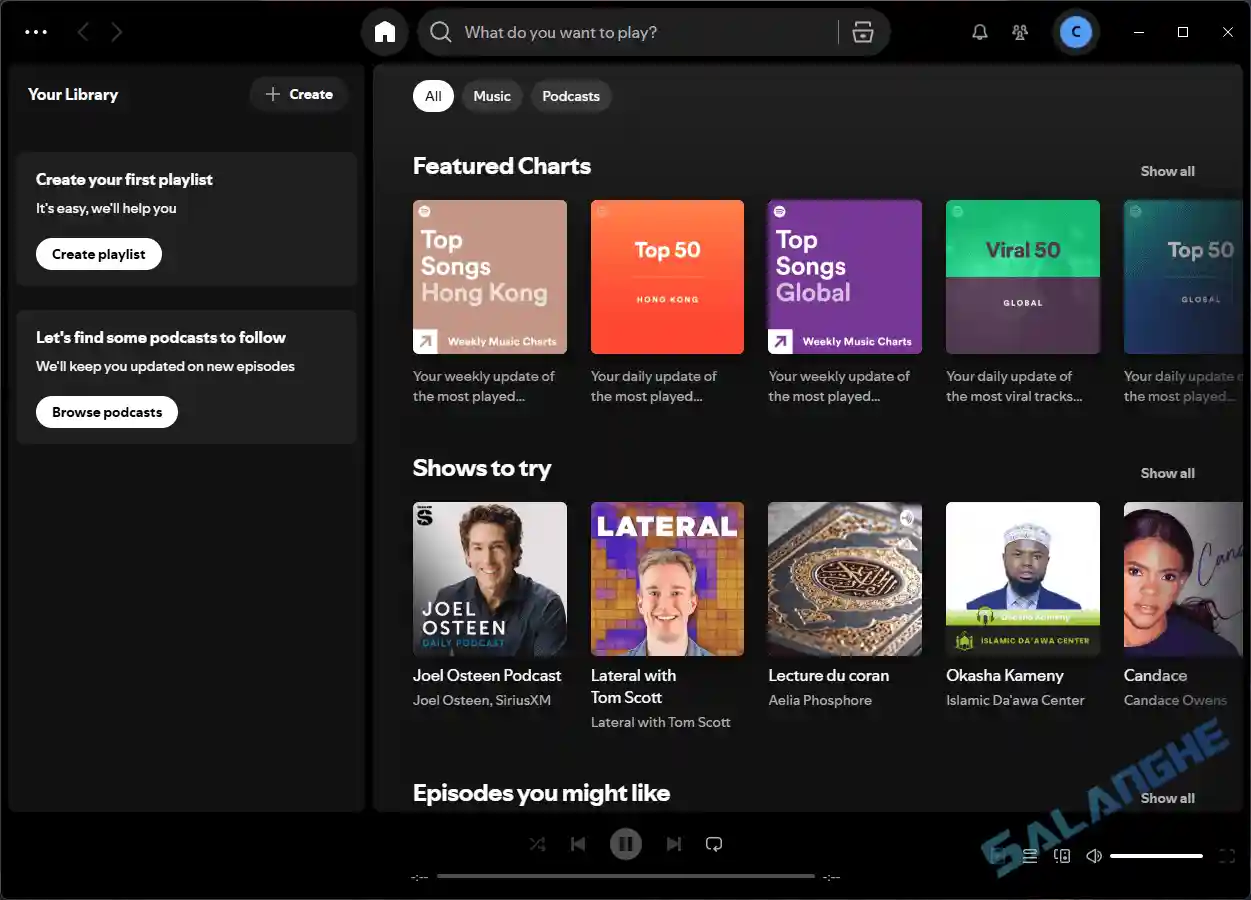
Task: Show all Featured Charts
Action: point(1167,170)
